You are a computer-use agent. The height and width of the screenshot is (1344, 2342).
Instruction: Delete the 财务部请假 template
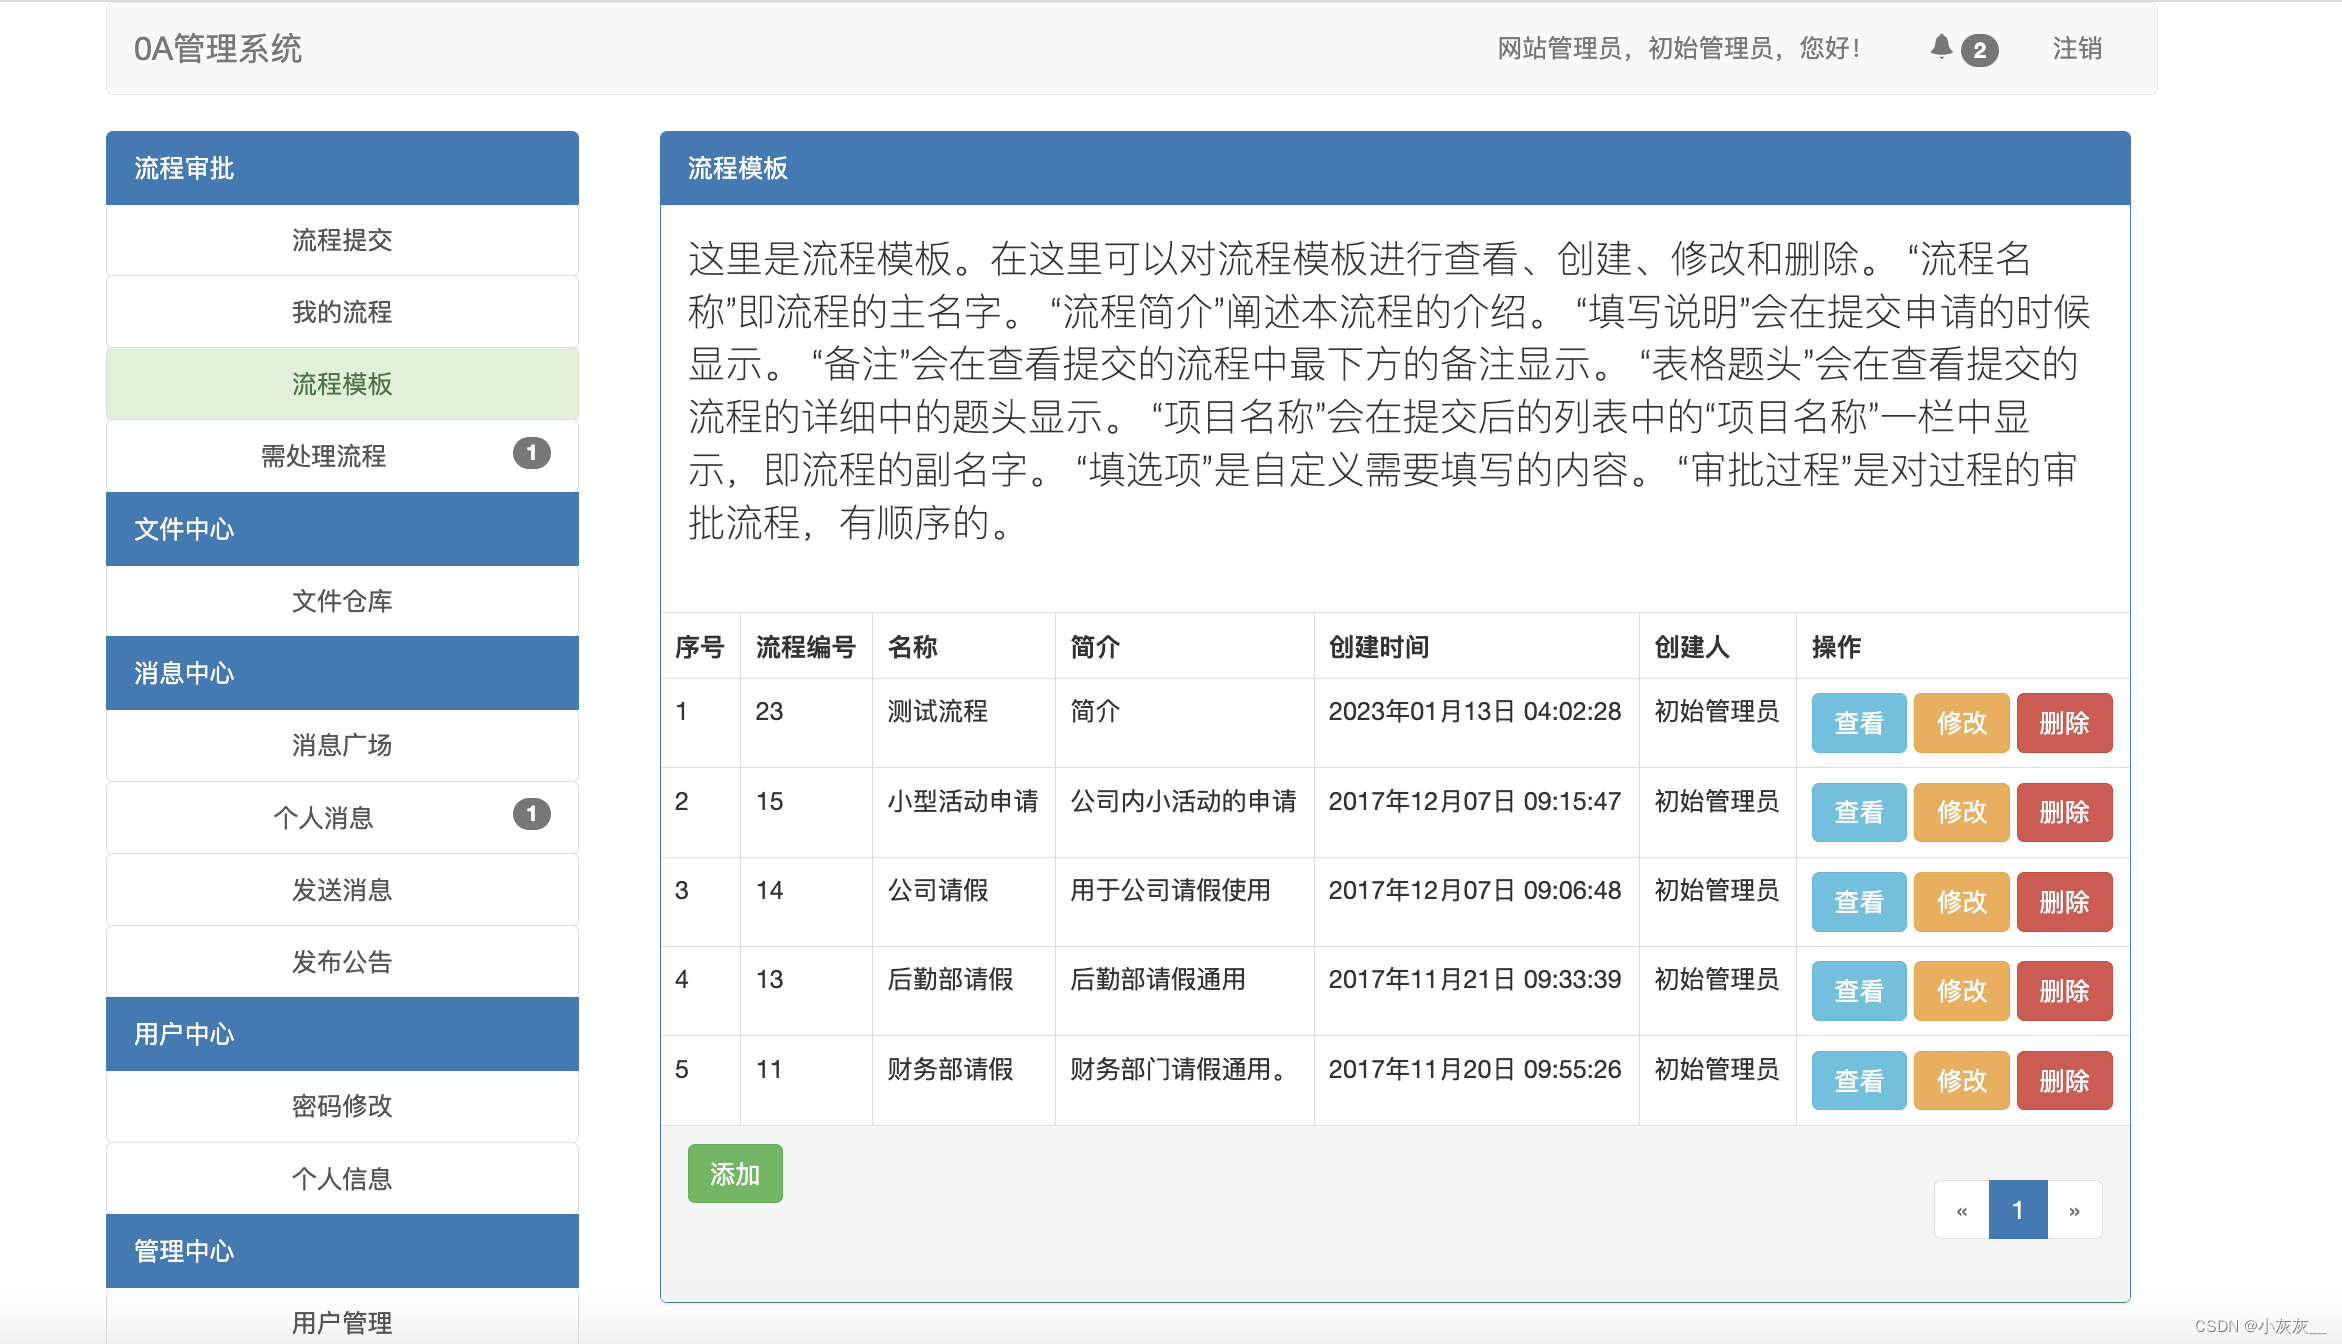point(2064,1080)
